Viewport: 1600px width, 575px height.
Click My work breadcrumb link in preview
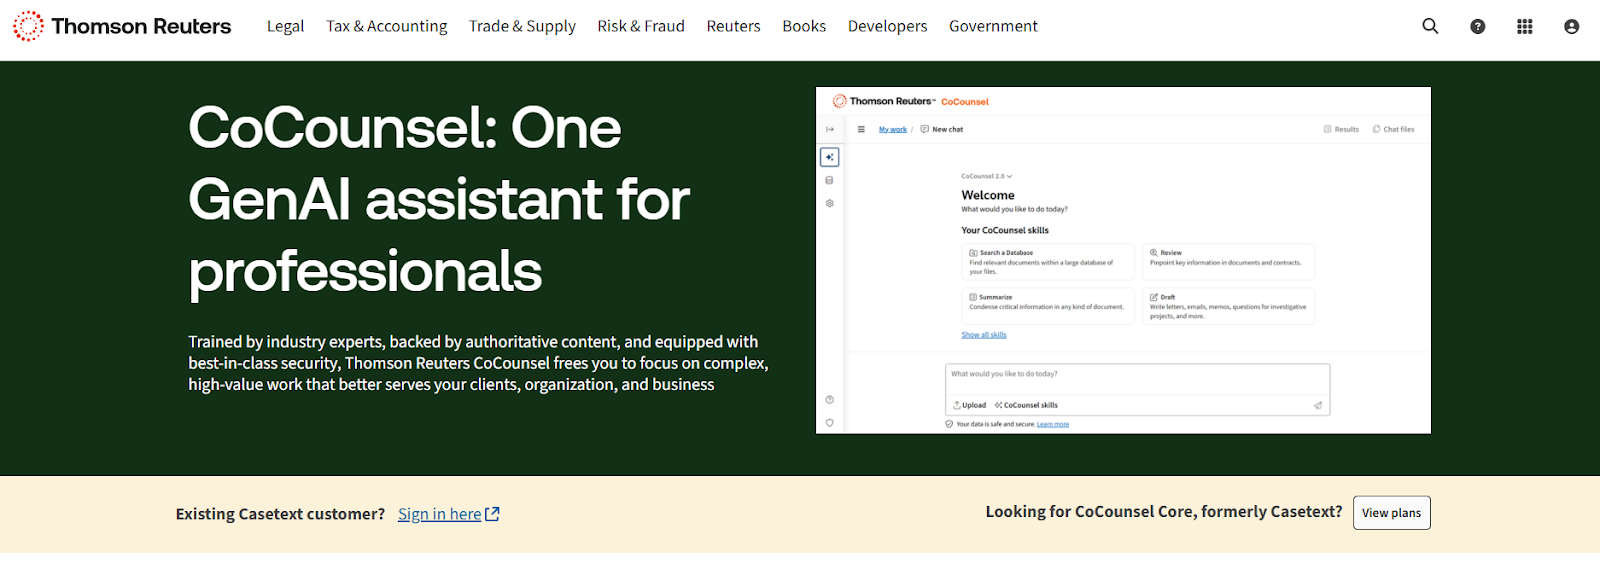pos(893,129)
